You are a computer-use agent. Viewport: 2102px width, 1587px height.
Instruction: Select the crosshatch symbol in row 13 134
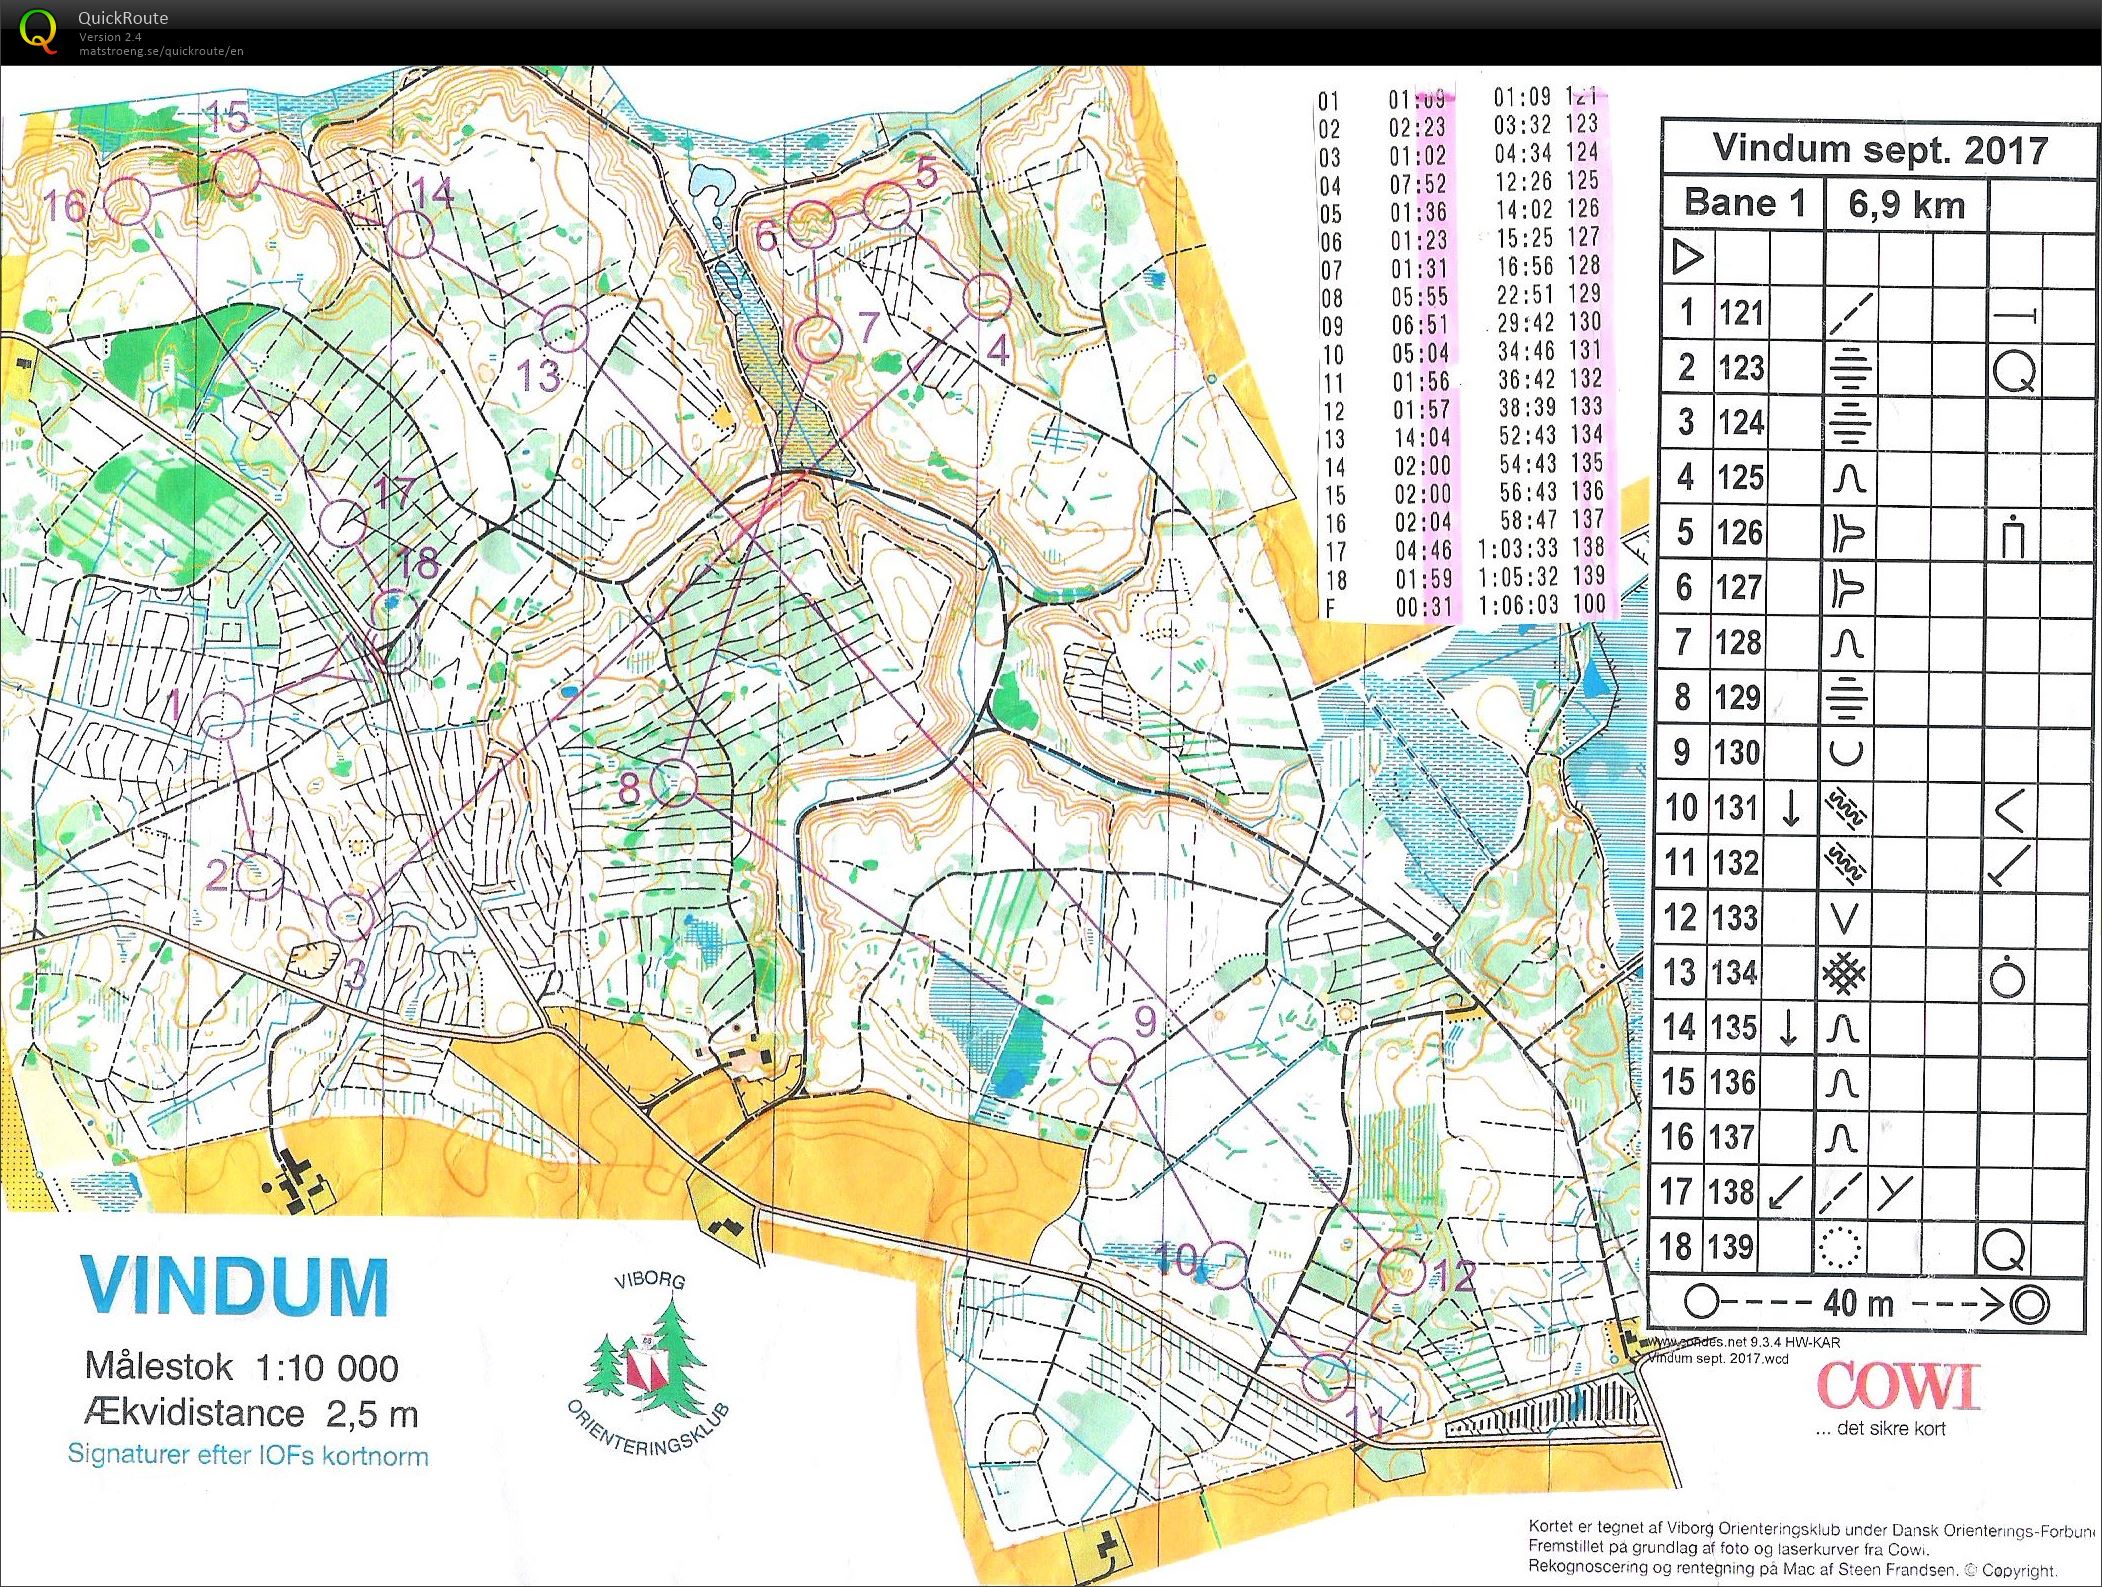1844,973
